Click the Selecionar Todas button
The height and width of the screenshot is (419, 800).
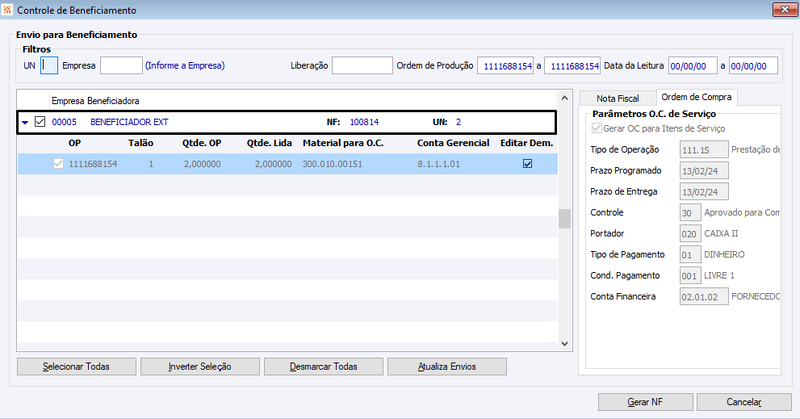[x=77, y=366]
